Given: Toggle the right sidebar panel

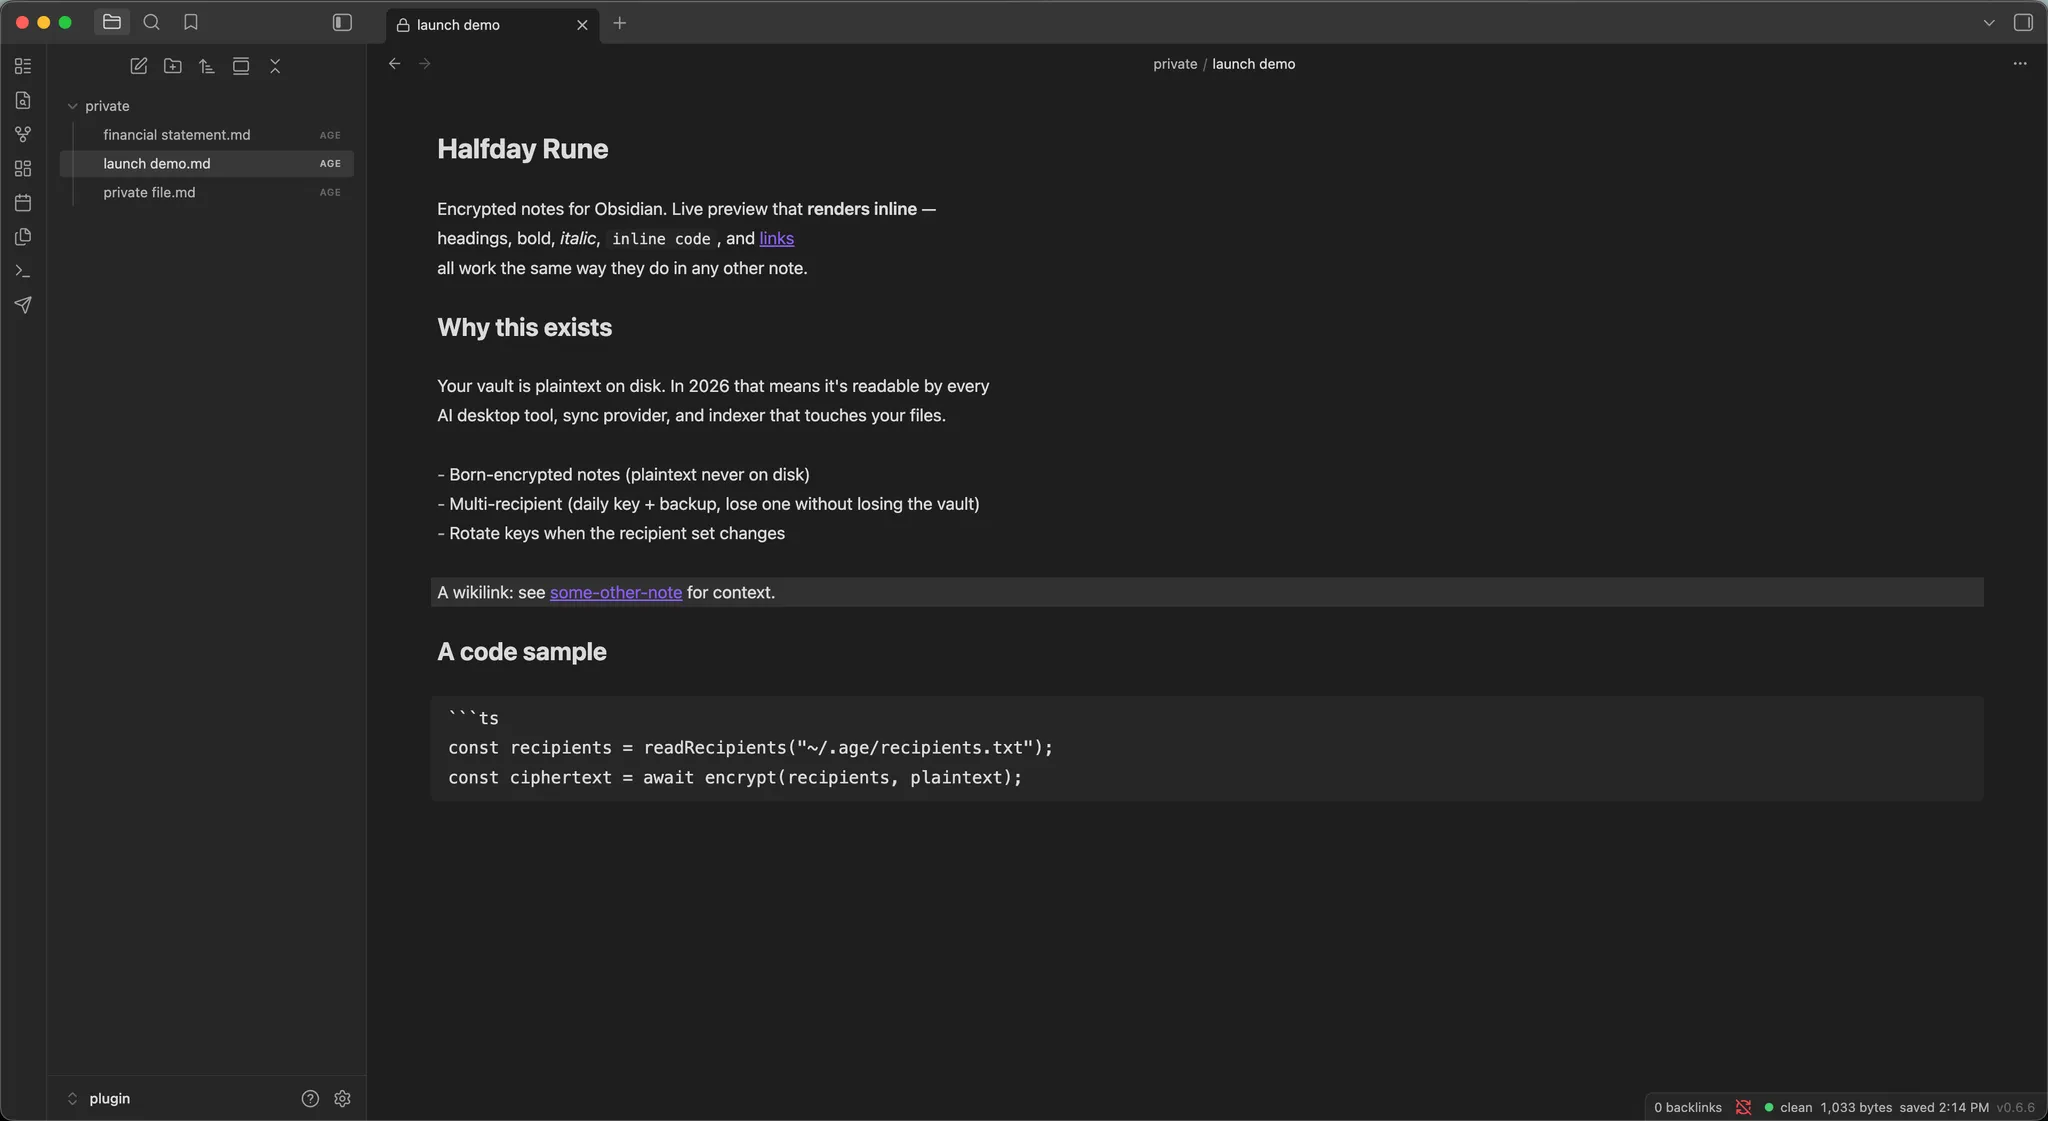Looking at the screenshot, I should 2023,22.
